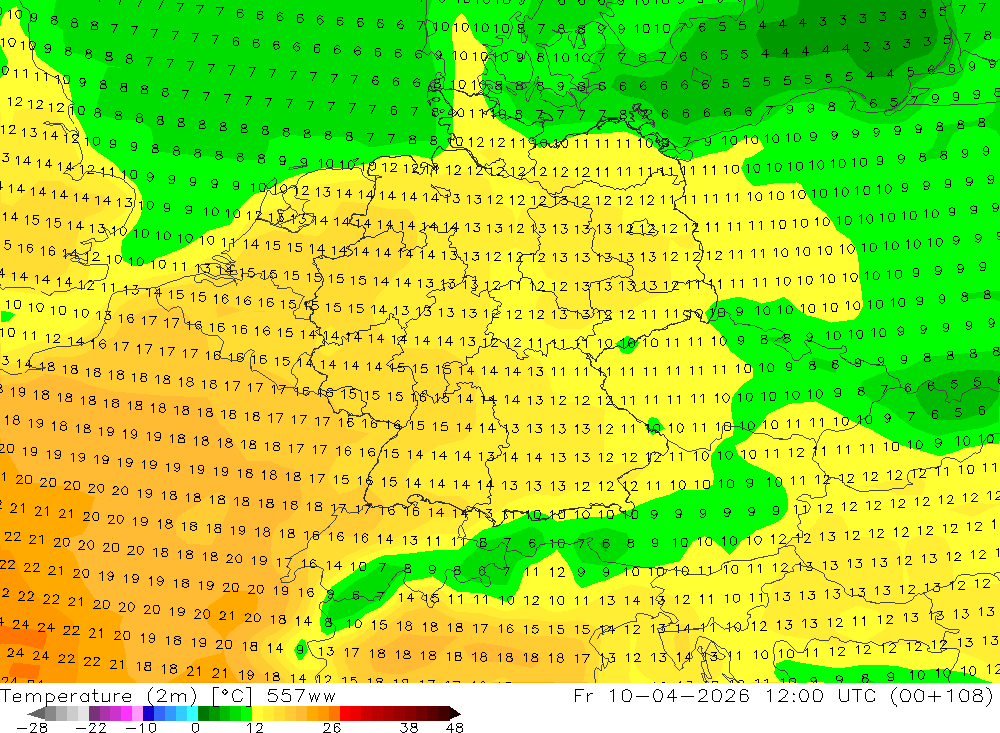The height and width of the screenshot is (733, 1000).
Task: Pick the bright red swatch above 26
Action: click(x=345, y=713)
